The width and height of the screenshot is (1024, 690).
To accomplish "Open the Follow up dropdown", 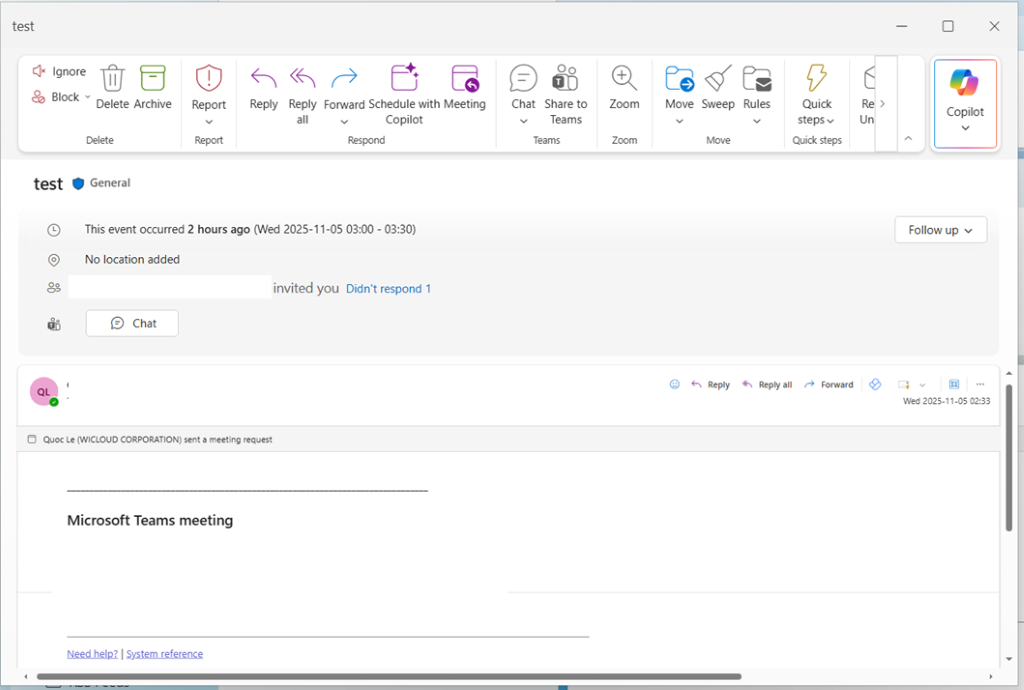I will coord(940,230).
